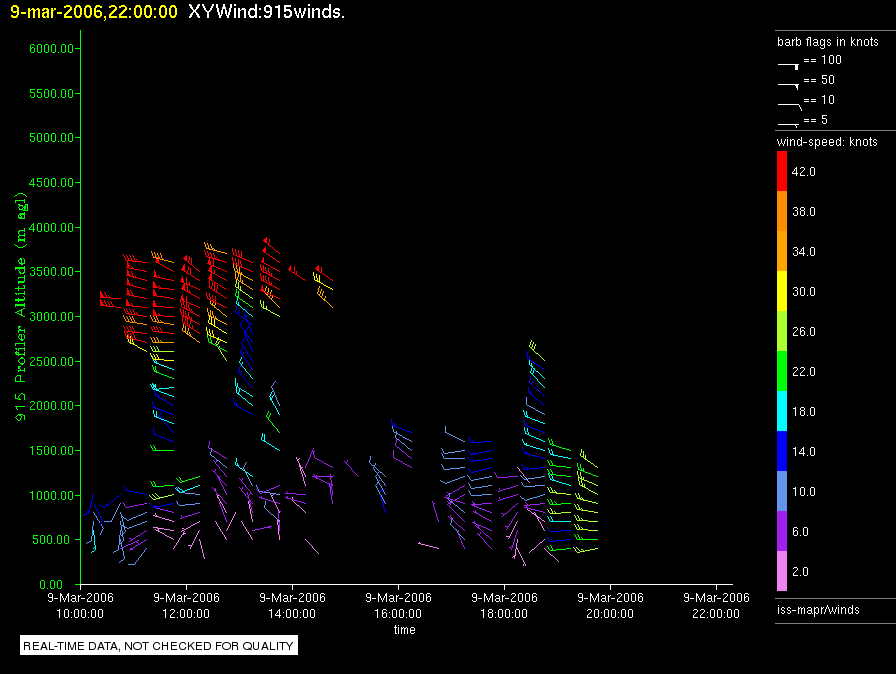Click the REAL-TIME DATA quality notice box

(x=159, y=646)
